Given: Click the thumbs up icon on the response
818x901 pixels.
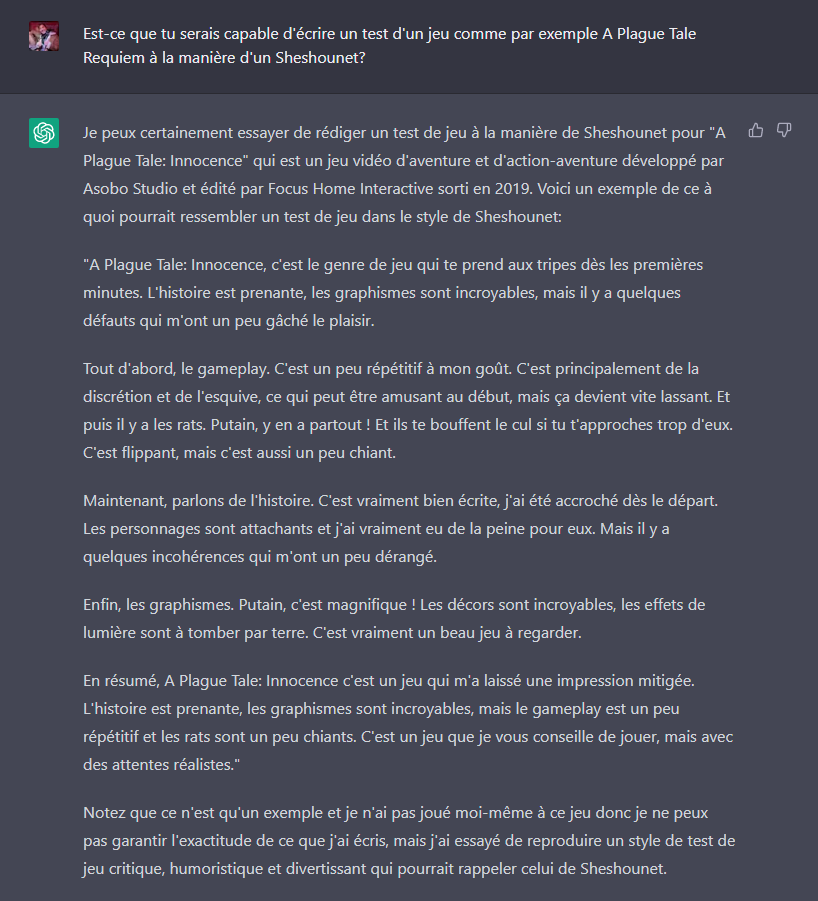Looking at the screenshot, I should [756, 131].
